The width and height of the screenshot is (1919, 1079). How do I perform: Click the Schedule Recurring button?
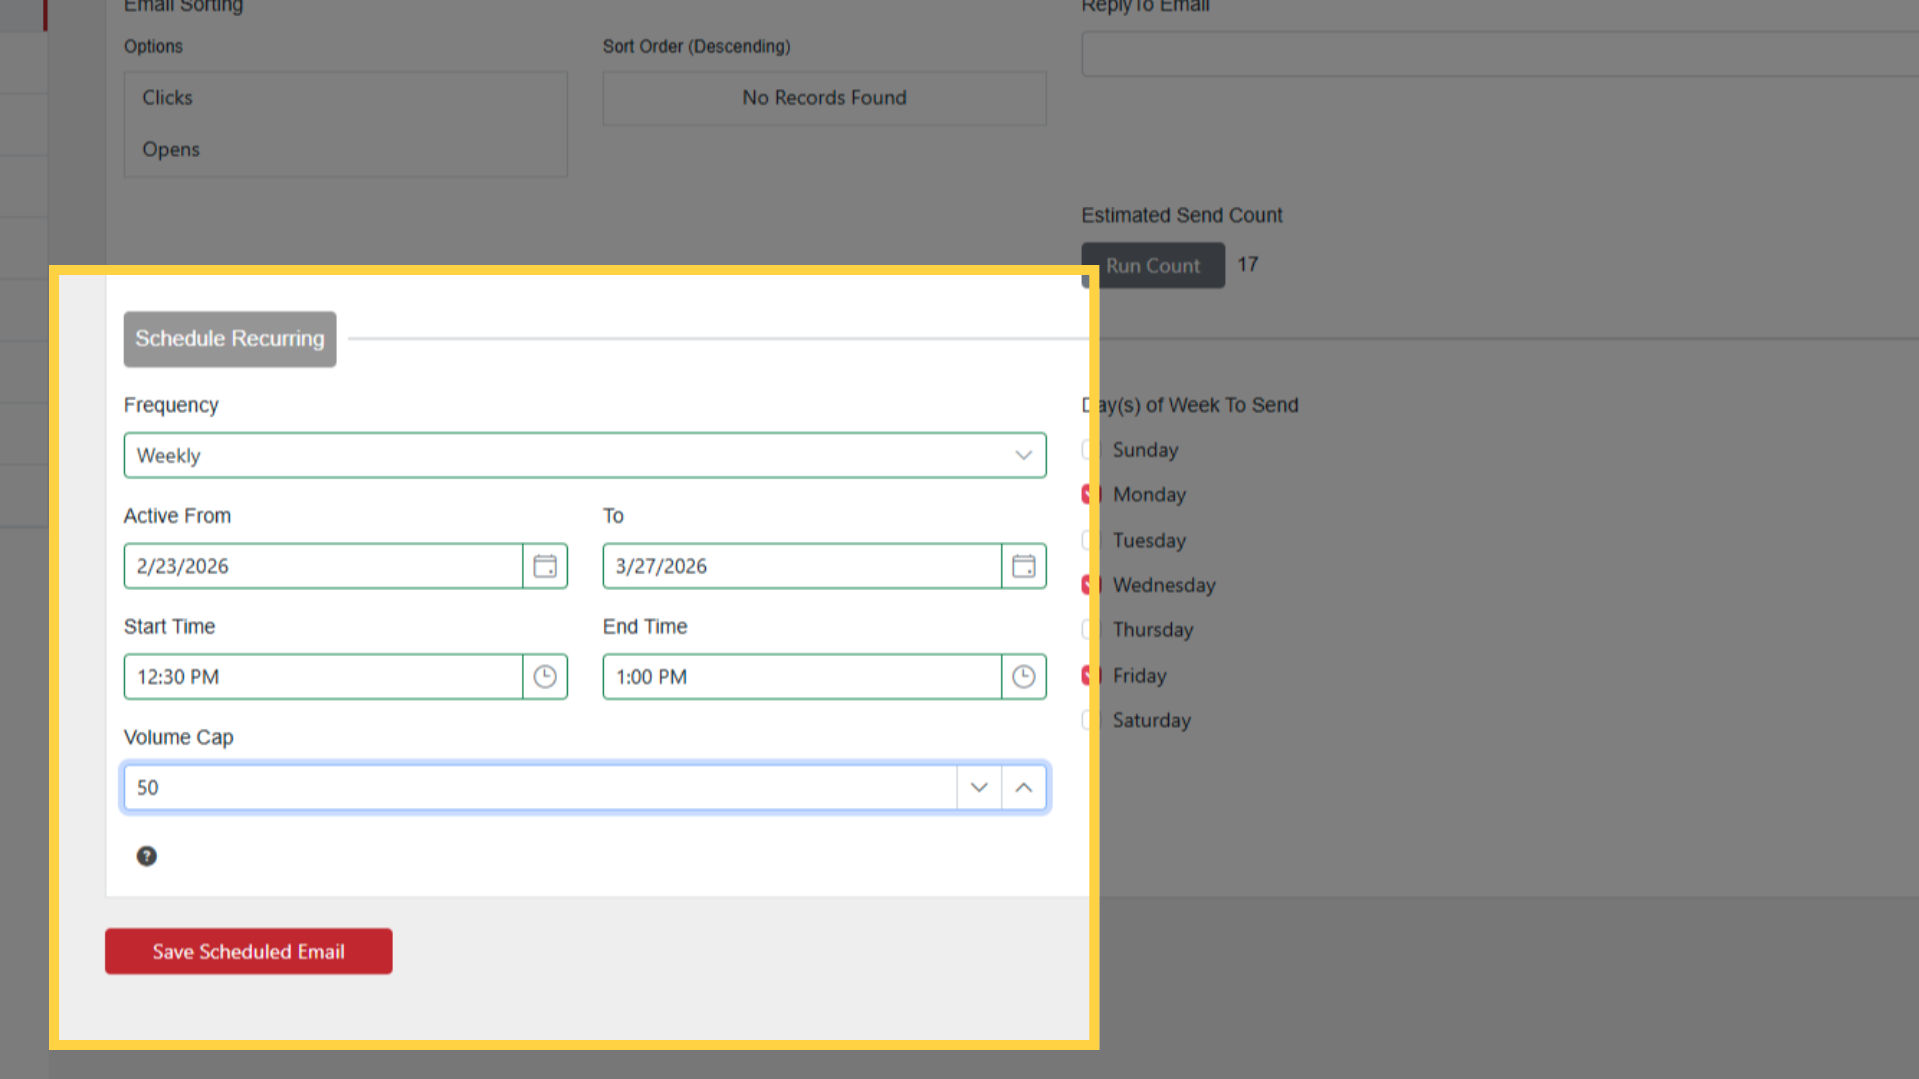pyautogui.click(x=230, y=339)
